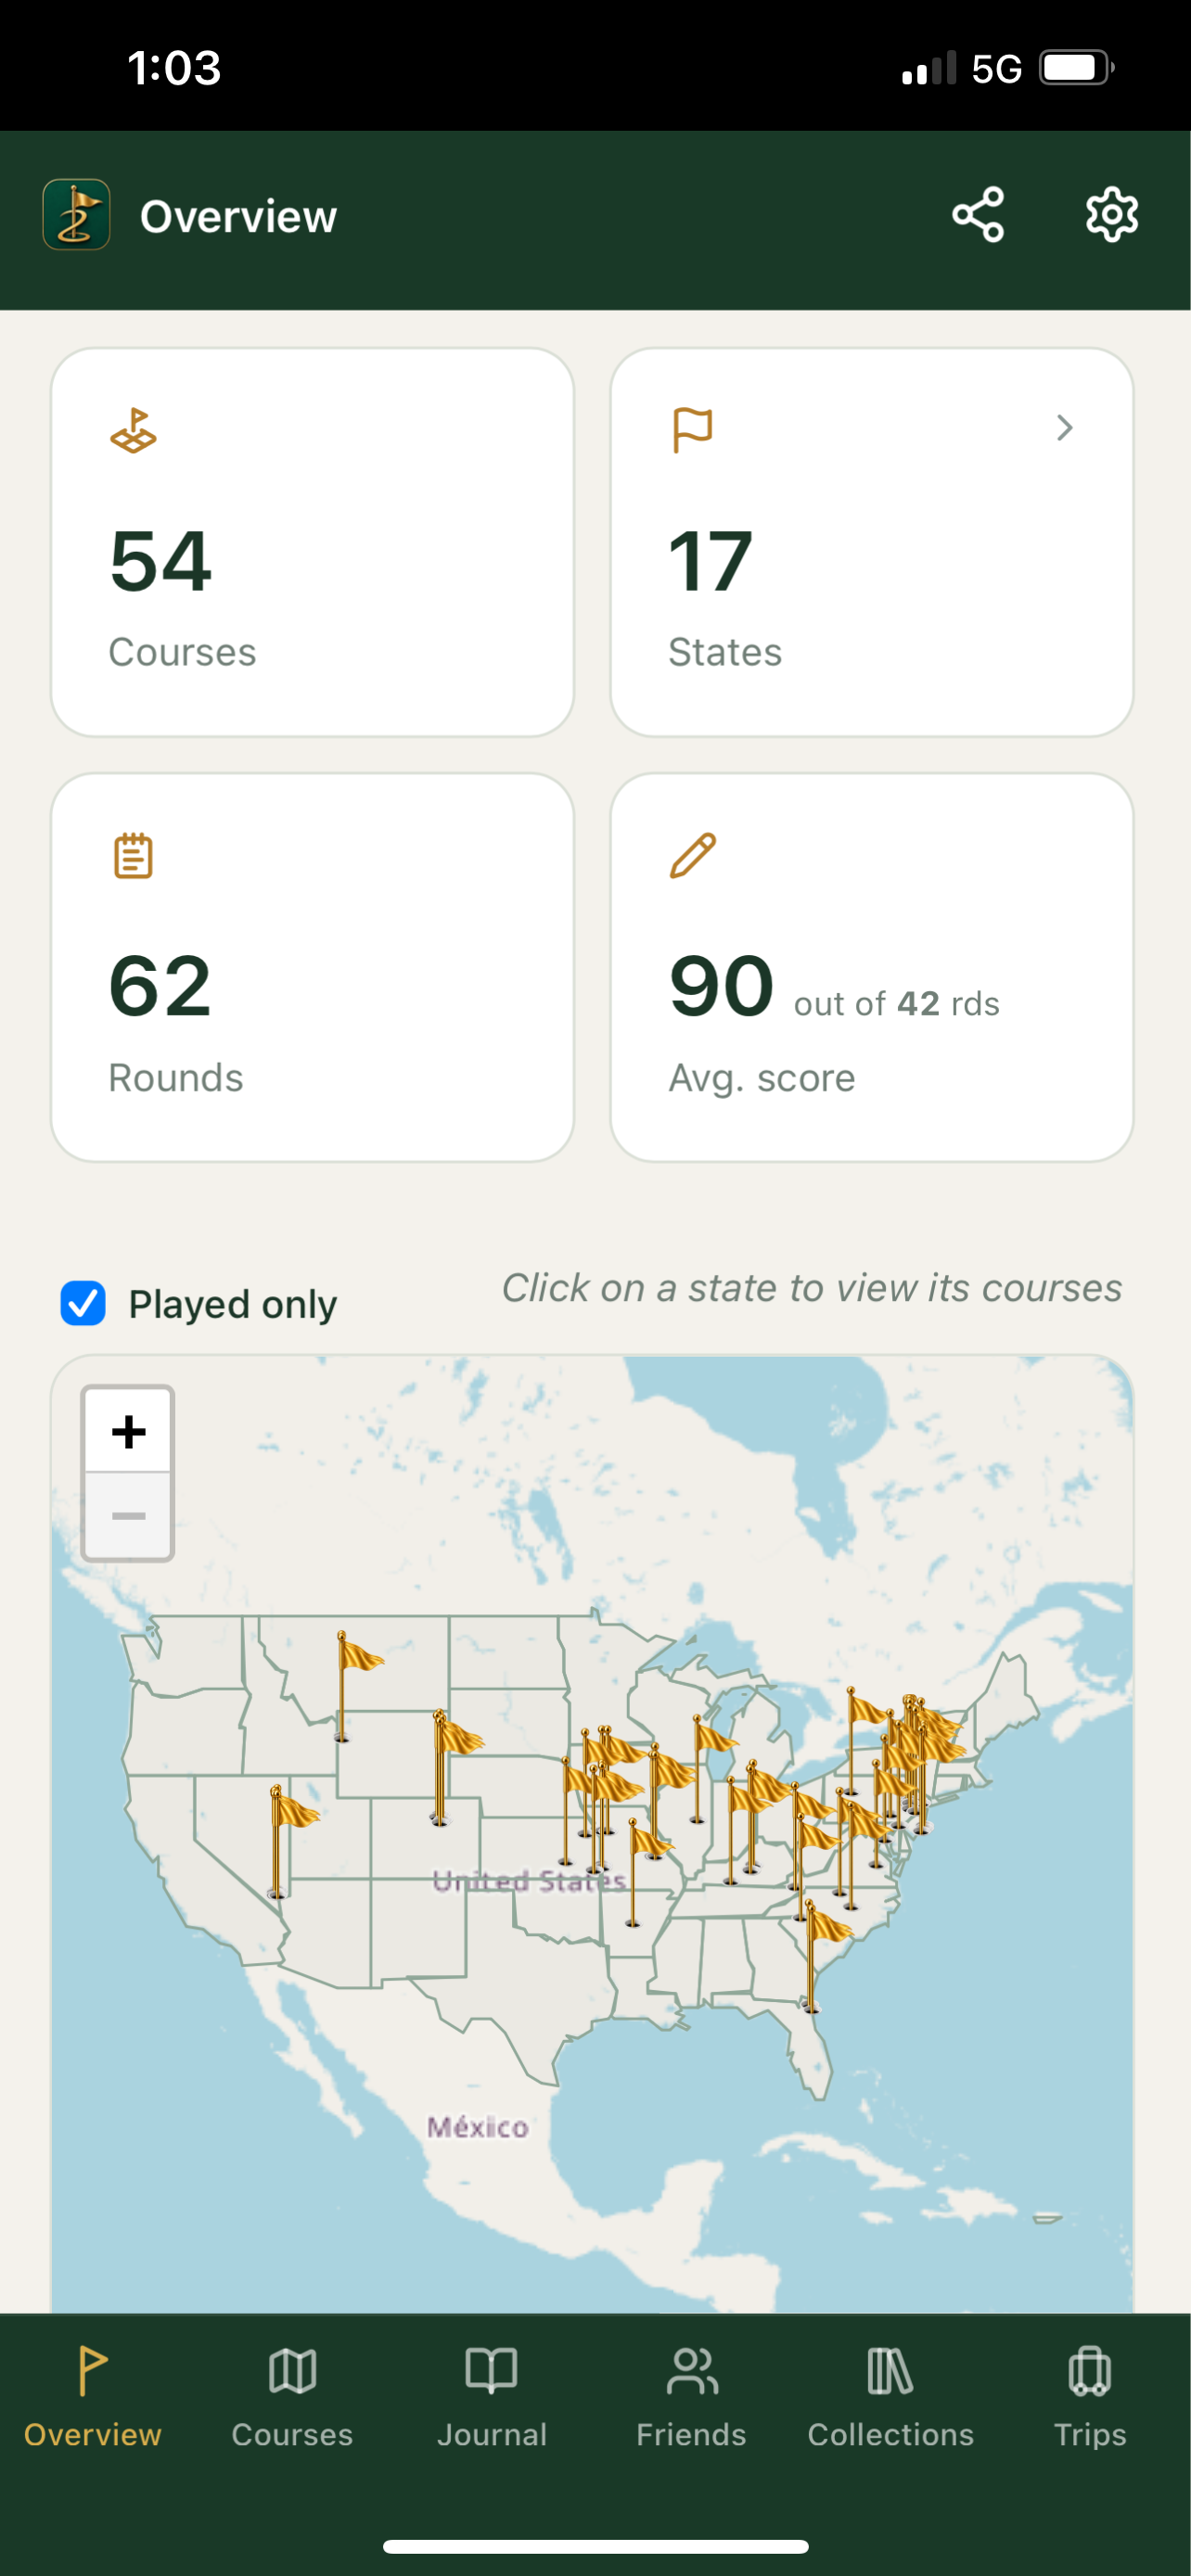Screen dimensions: 1191x2576
Task: Click the flag icon on States card
Action: tap(692, 430)
